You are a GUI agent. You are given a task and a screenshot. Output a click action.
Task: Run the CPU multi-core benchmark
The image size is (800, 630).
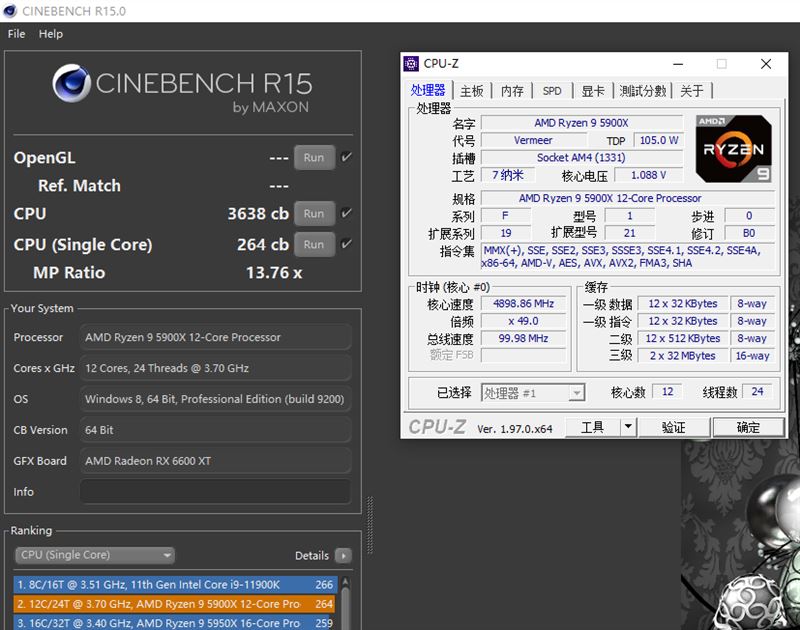314,214
